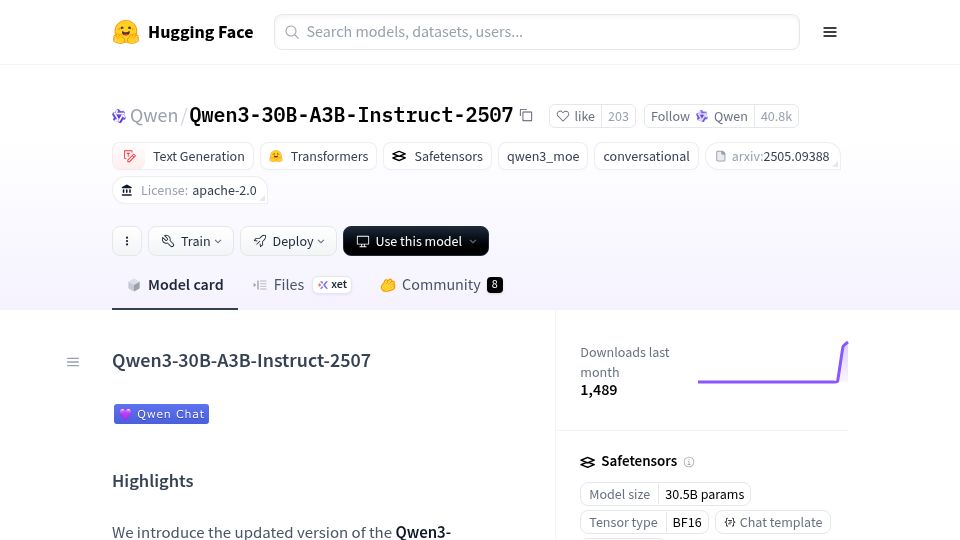Click the Community hands emoji icon
Image resolution: width=960 pixels, height=540 pixels.
tap(388, 285)
